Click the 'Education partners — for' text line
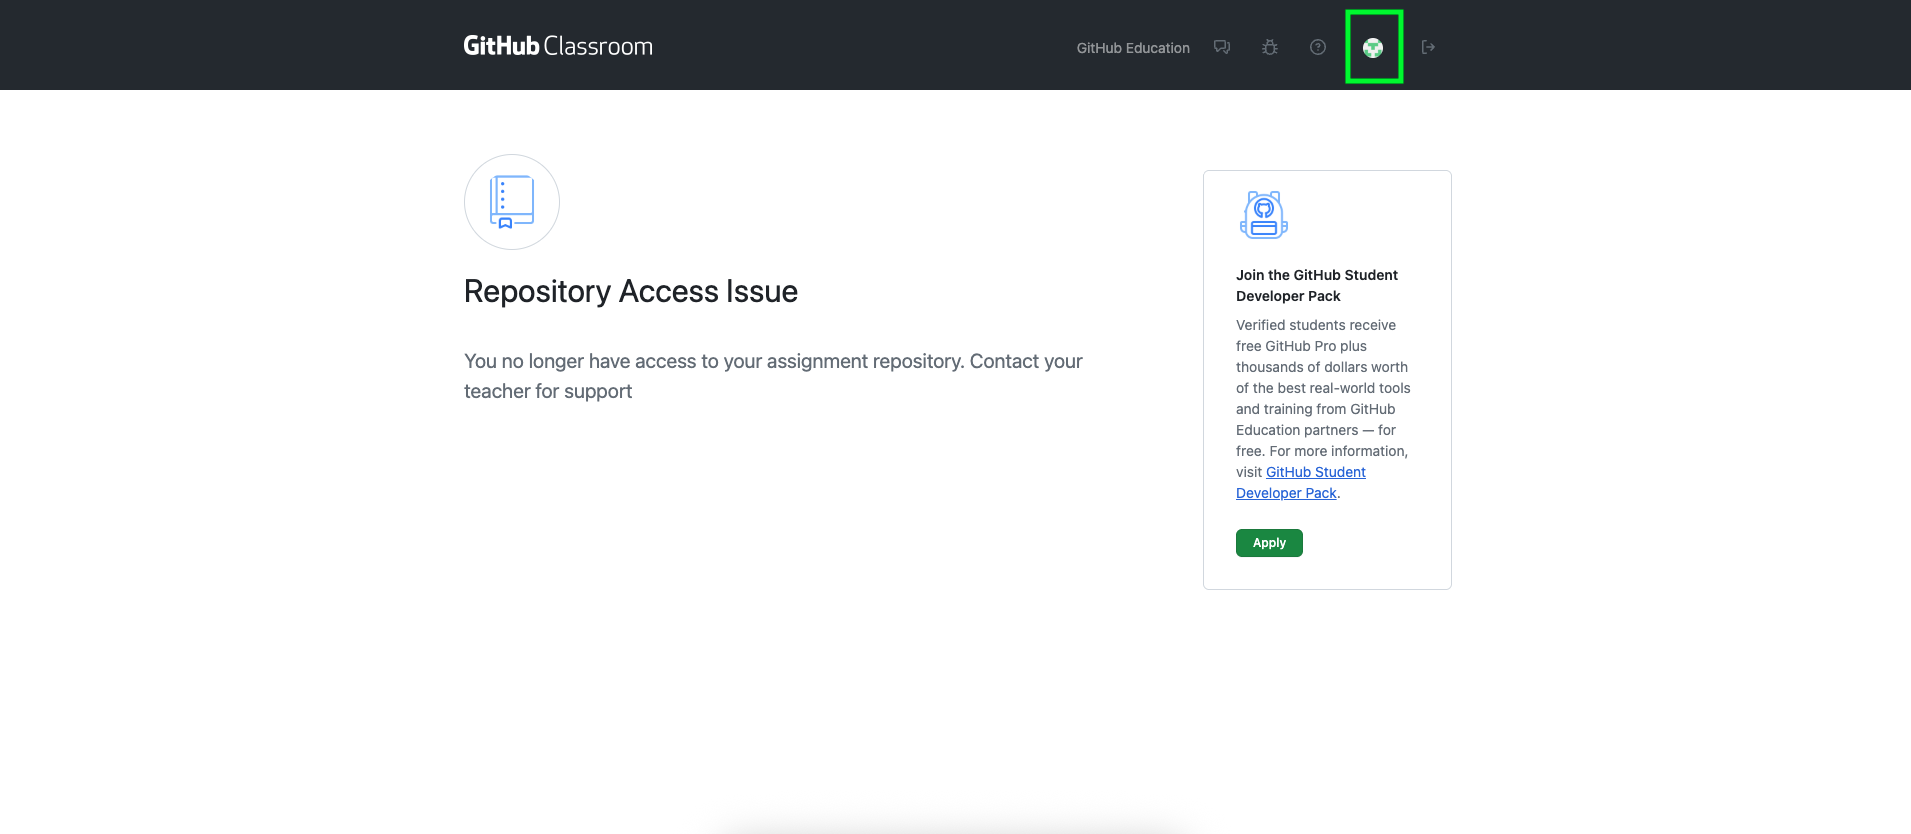The width and height of the screenshot is (1911, 834). click(1315, 430)
